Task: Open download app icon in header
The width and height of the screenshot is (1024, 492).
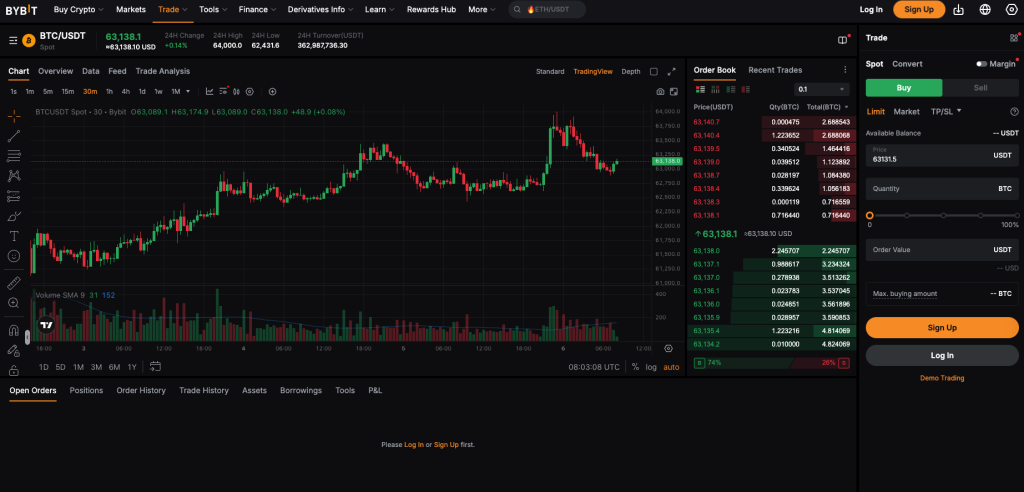Action: point(959,10)
